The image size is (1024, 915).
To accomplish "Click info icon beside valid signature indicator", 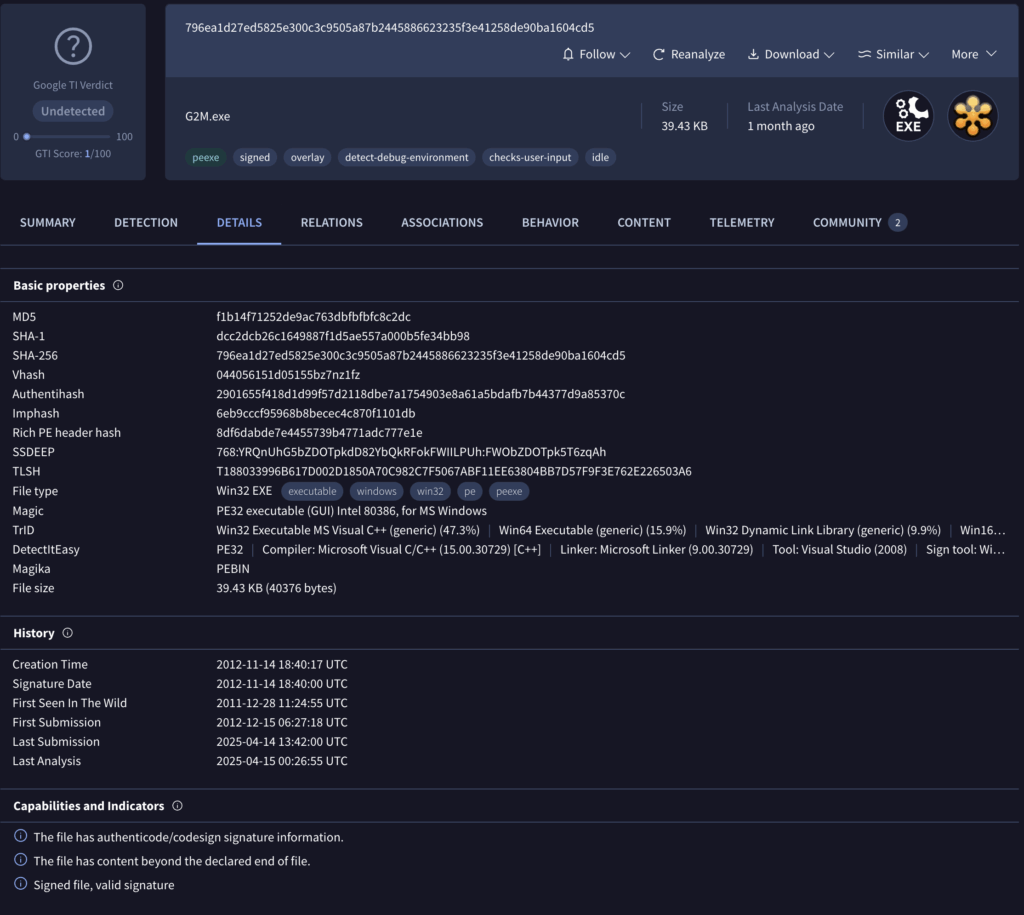I will pyautogui.click(x=20, y=884).
